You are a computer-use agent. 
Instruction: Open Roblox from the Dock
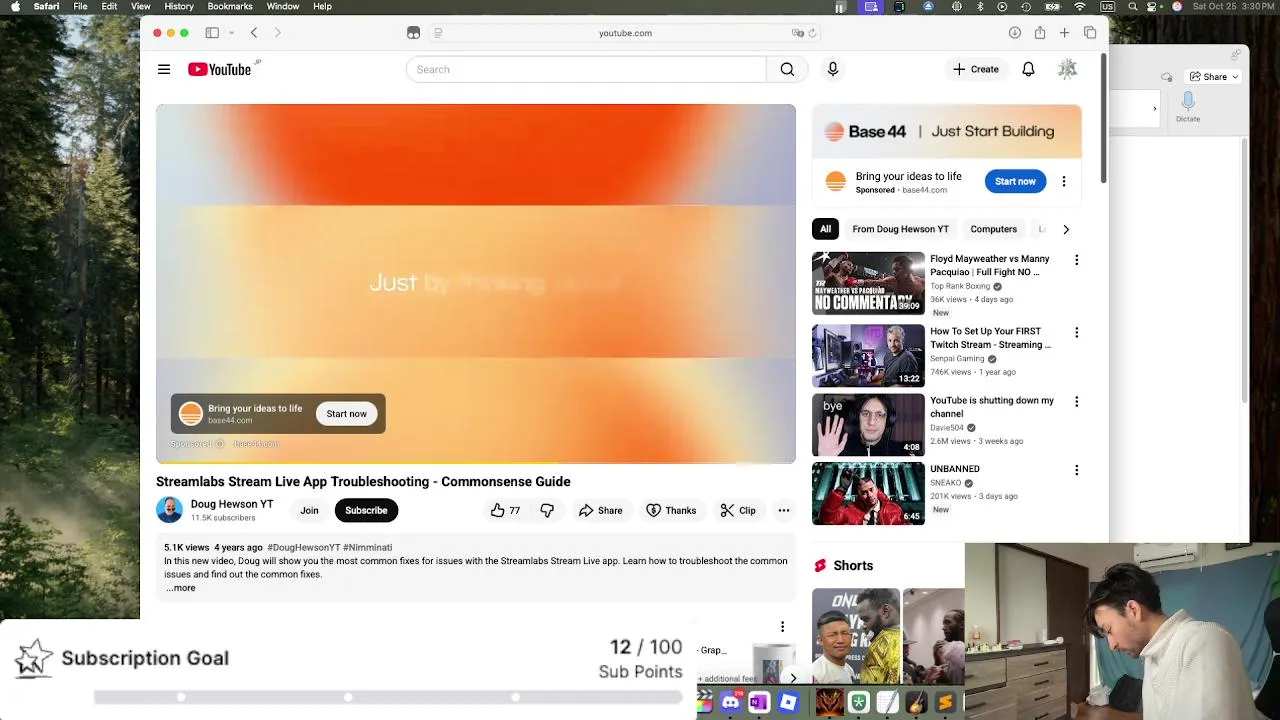pyautogui.click(x=788, y=703)
